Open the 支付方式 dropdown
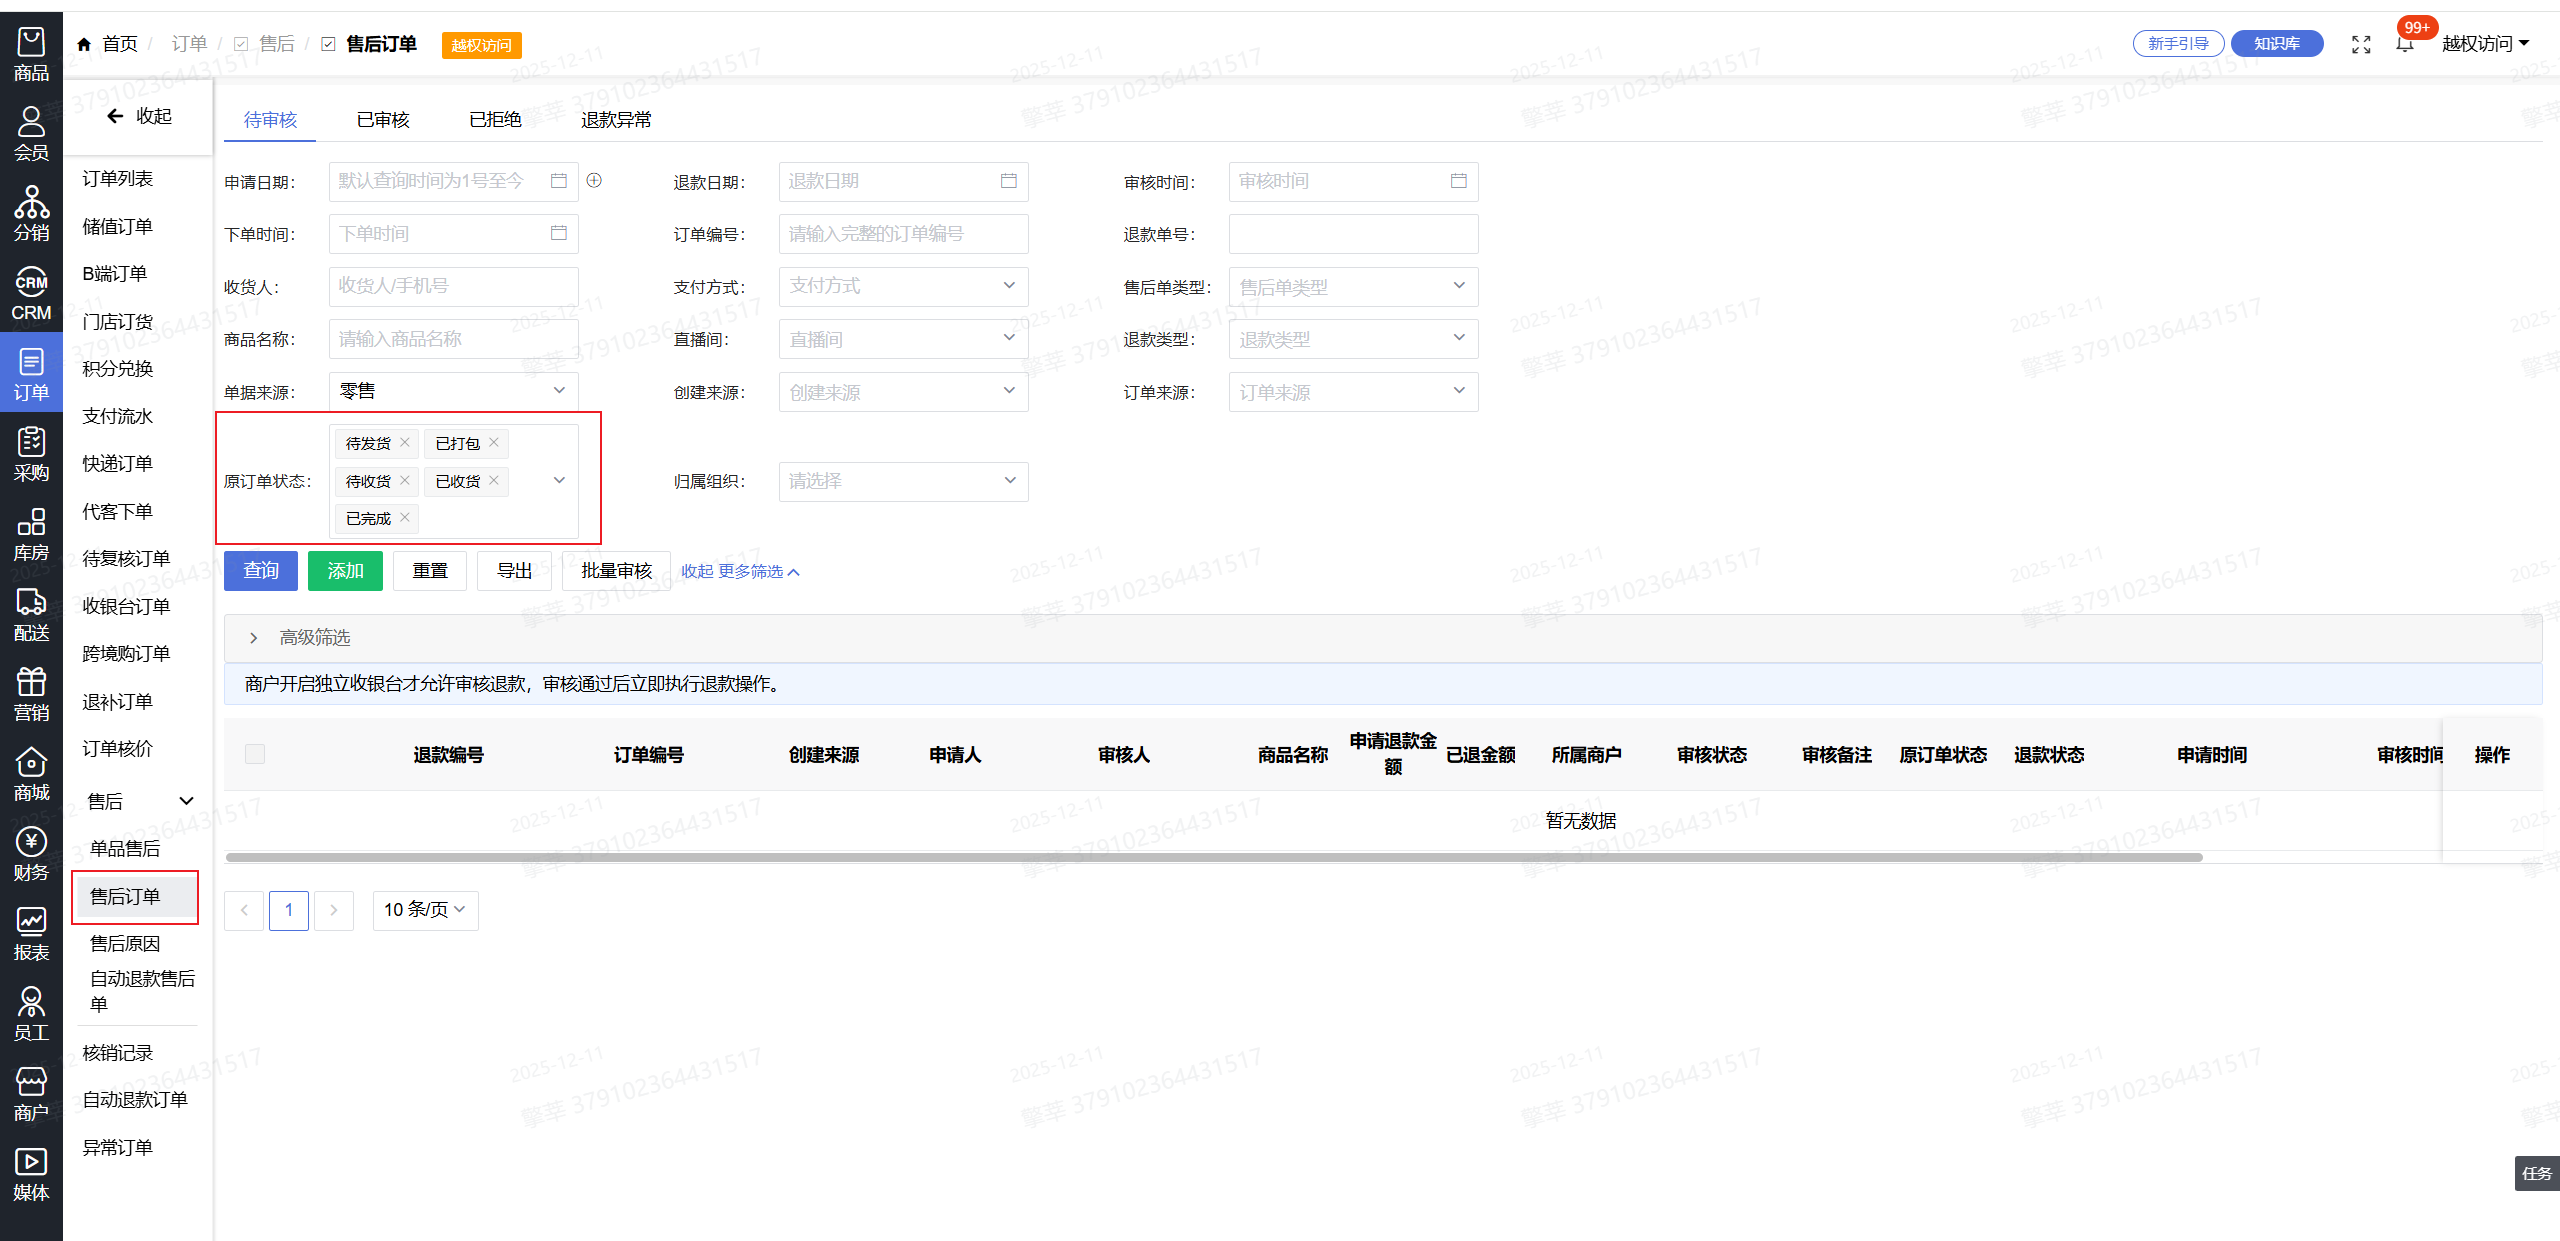Screen dimensions: 2560x1241 (x=902, y=286)
